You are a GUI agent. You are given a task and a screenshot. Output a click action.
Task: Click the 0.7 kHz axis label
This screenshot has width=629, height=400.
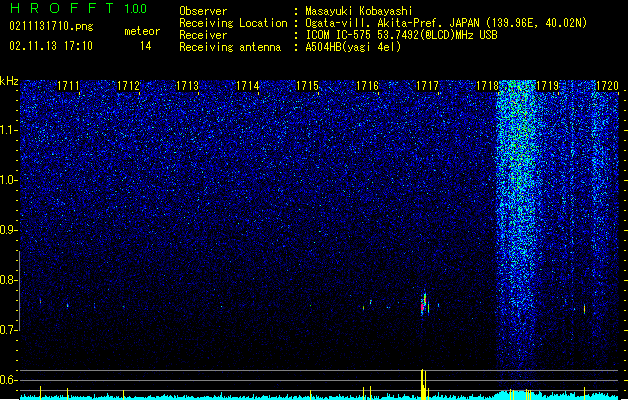coord(9,330)
